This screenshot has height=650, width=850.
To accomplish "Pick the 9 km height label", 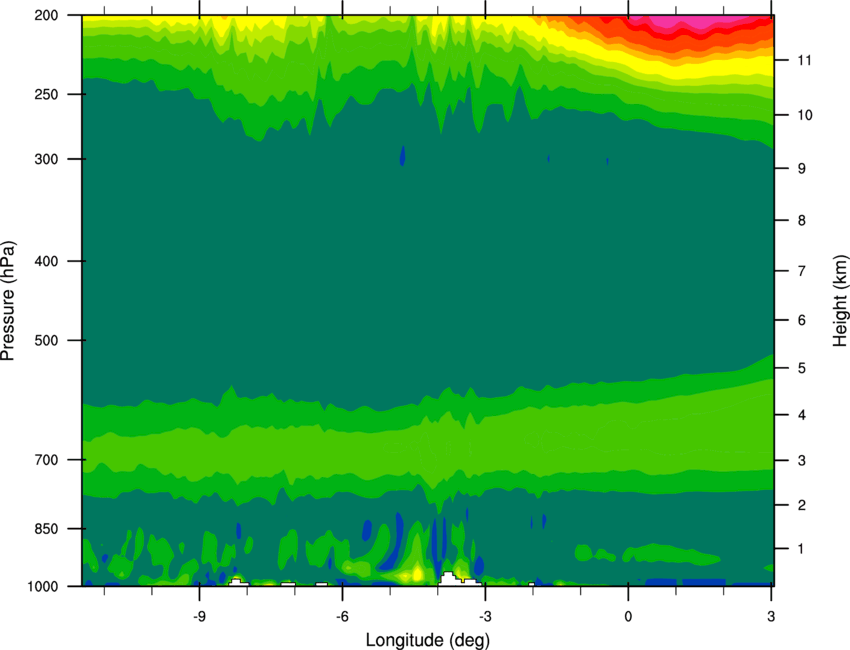I will coord(801,169).
